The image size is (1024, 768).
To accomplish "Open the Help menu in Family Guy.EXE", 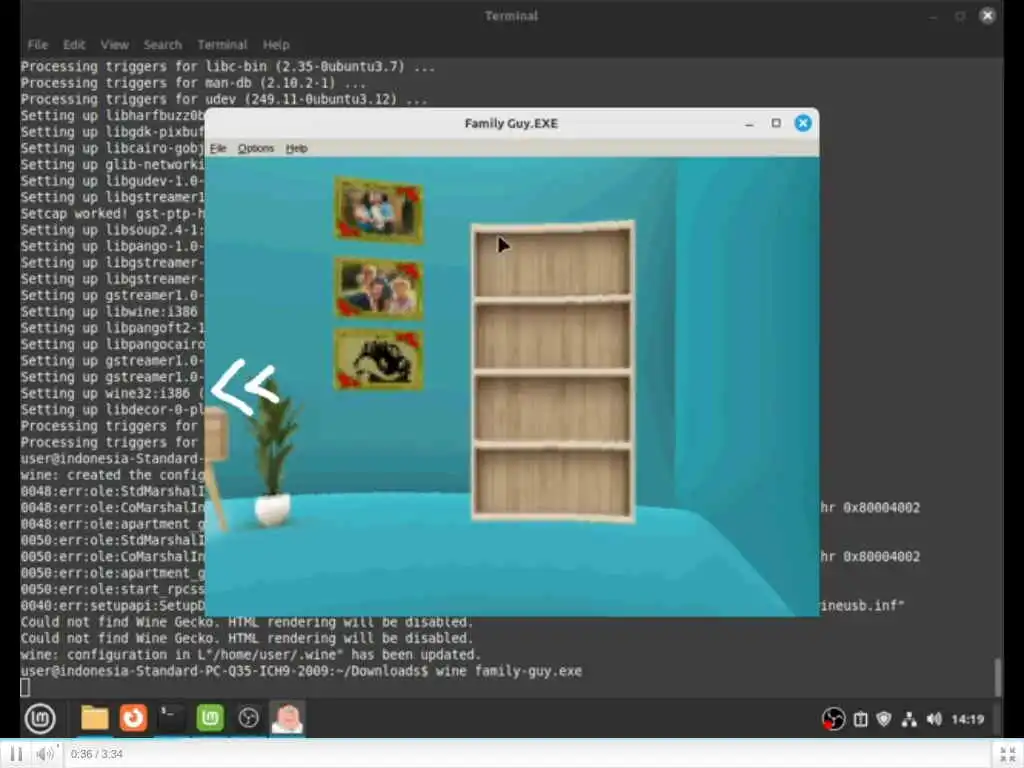I will 296,148.
